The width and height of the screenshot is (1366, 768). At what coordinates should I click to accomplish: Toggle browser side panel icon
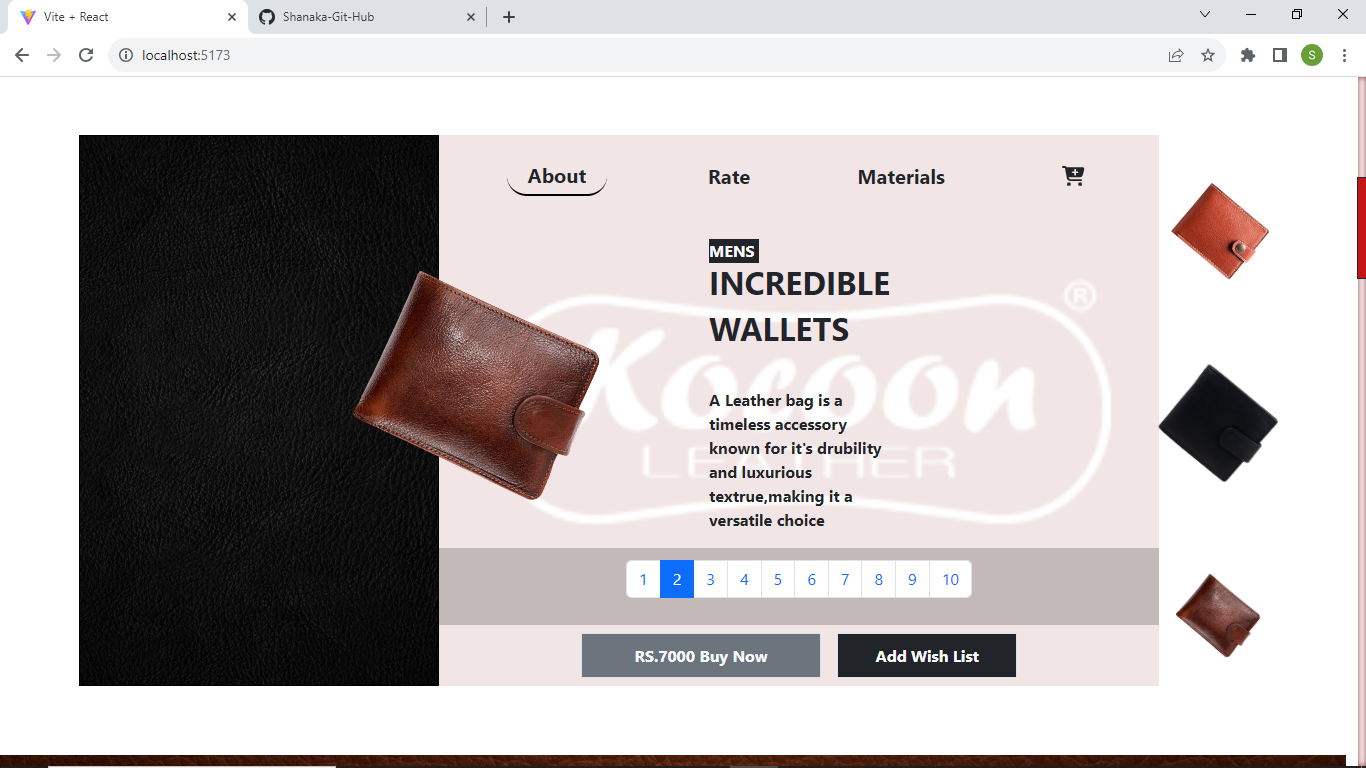point(1279,55)
